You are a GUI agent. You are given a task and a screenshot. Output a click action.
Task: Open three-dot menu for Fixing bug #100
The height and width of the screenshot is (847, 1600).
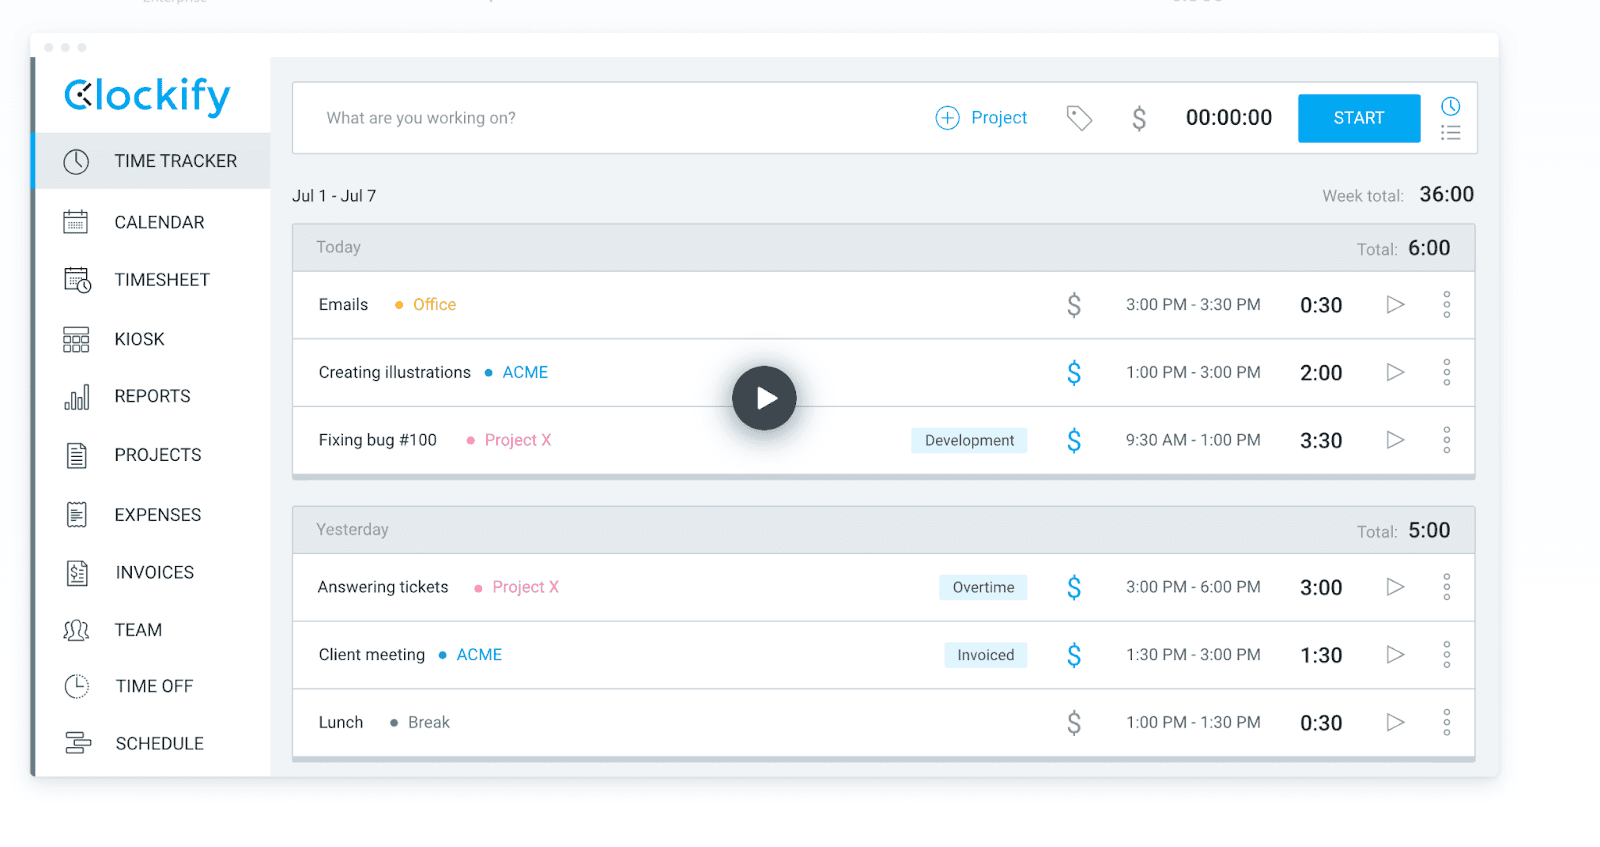1446,440
